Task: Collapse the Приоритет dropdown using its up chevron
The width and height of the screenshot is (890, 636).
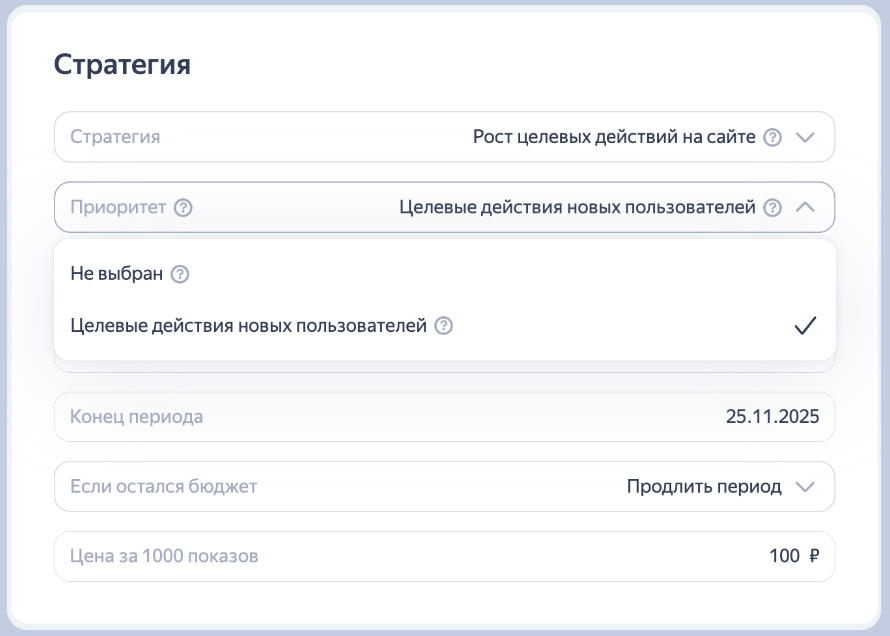Action: (805, 208)
